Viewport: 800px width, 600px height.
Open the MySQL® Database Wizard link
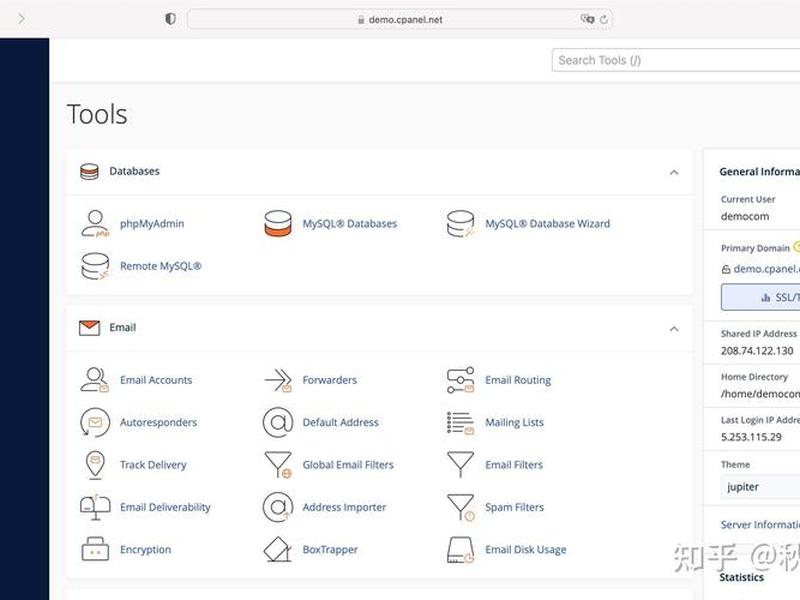(547, 223)
